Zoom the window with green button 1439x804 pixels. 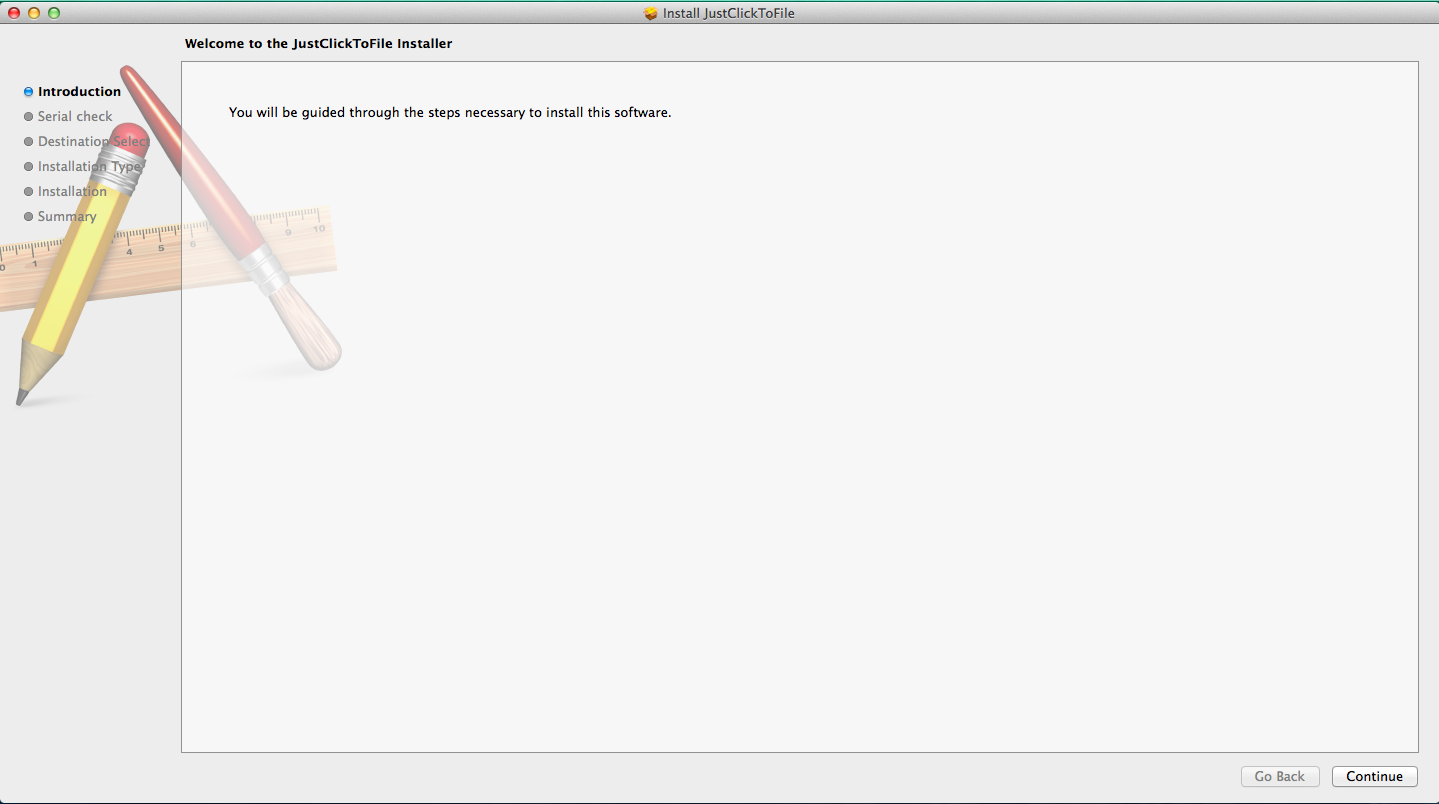click(54, 13)
